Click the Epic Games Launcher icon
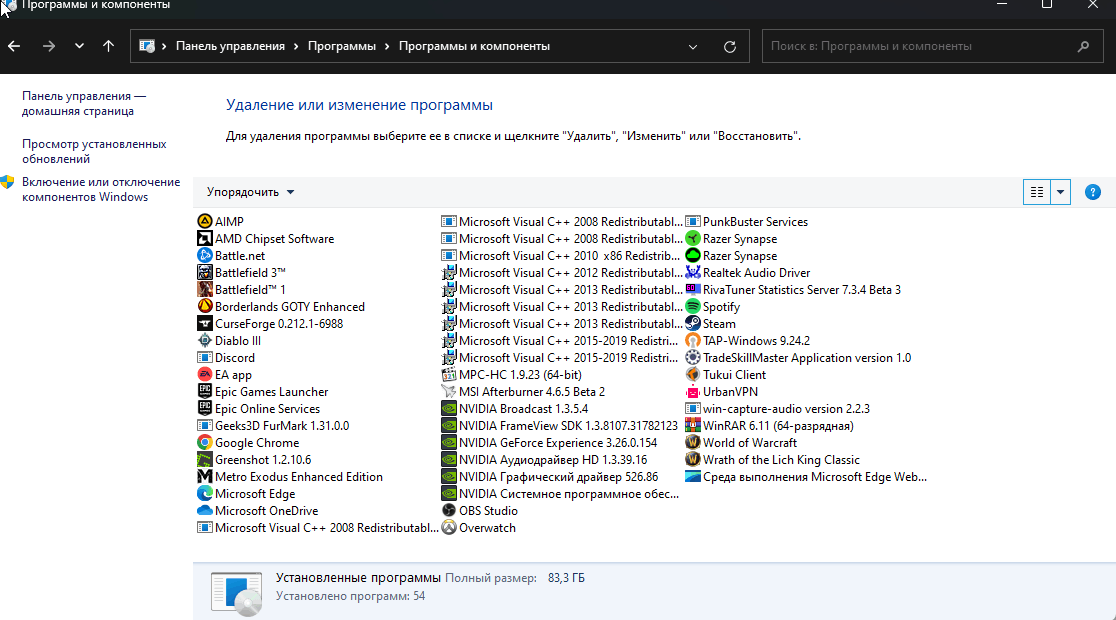Viewport: 1116px width, 620px height. coord(204,392)
